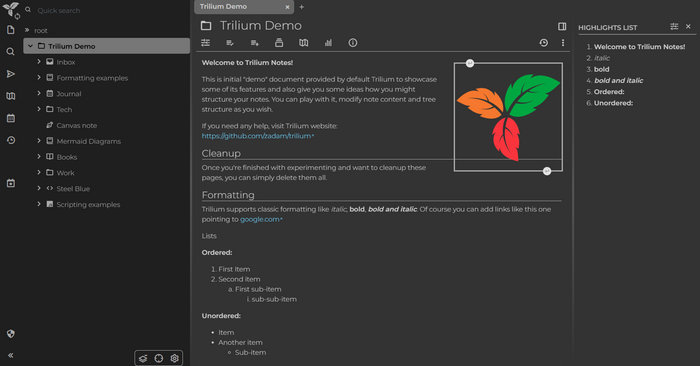Click the 'Another item' bullet entry

point(240,343)
